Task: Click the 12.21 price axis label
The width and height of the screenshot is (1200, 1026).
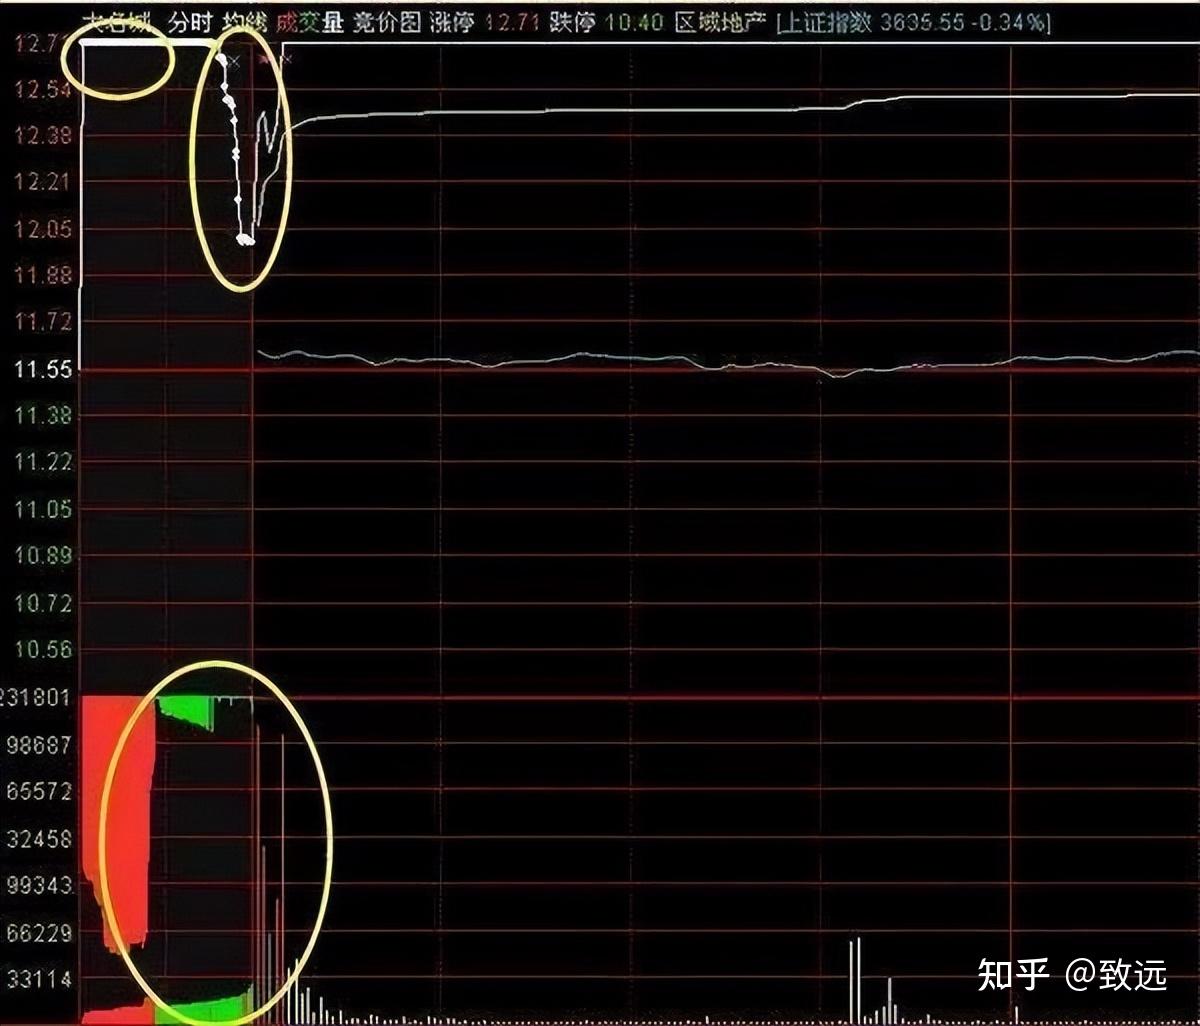Action: click(x=42, y=182)
